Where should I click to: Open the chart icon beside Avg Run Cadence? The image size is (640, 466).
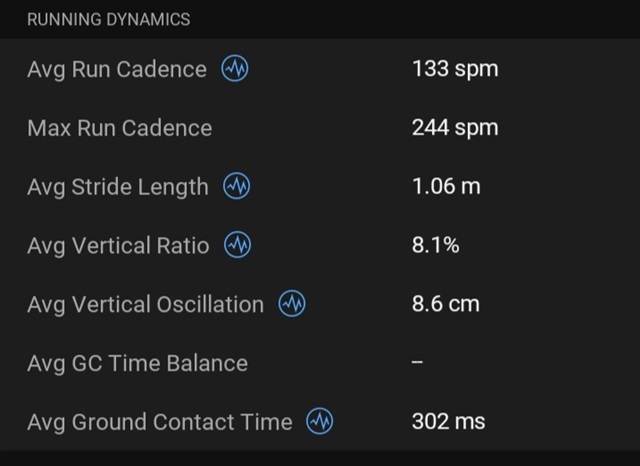235,70
